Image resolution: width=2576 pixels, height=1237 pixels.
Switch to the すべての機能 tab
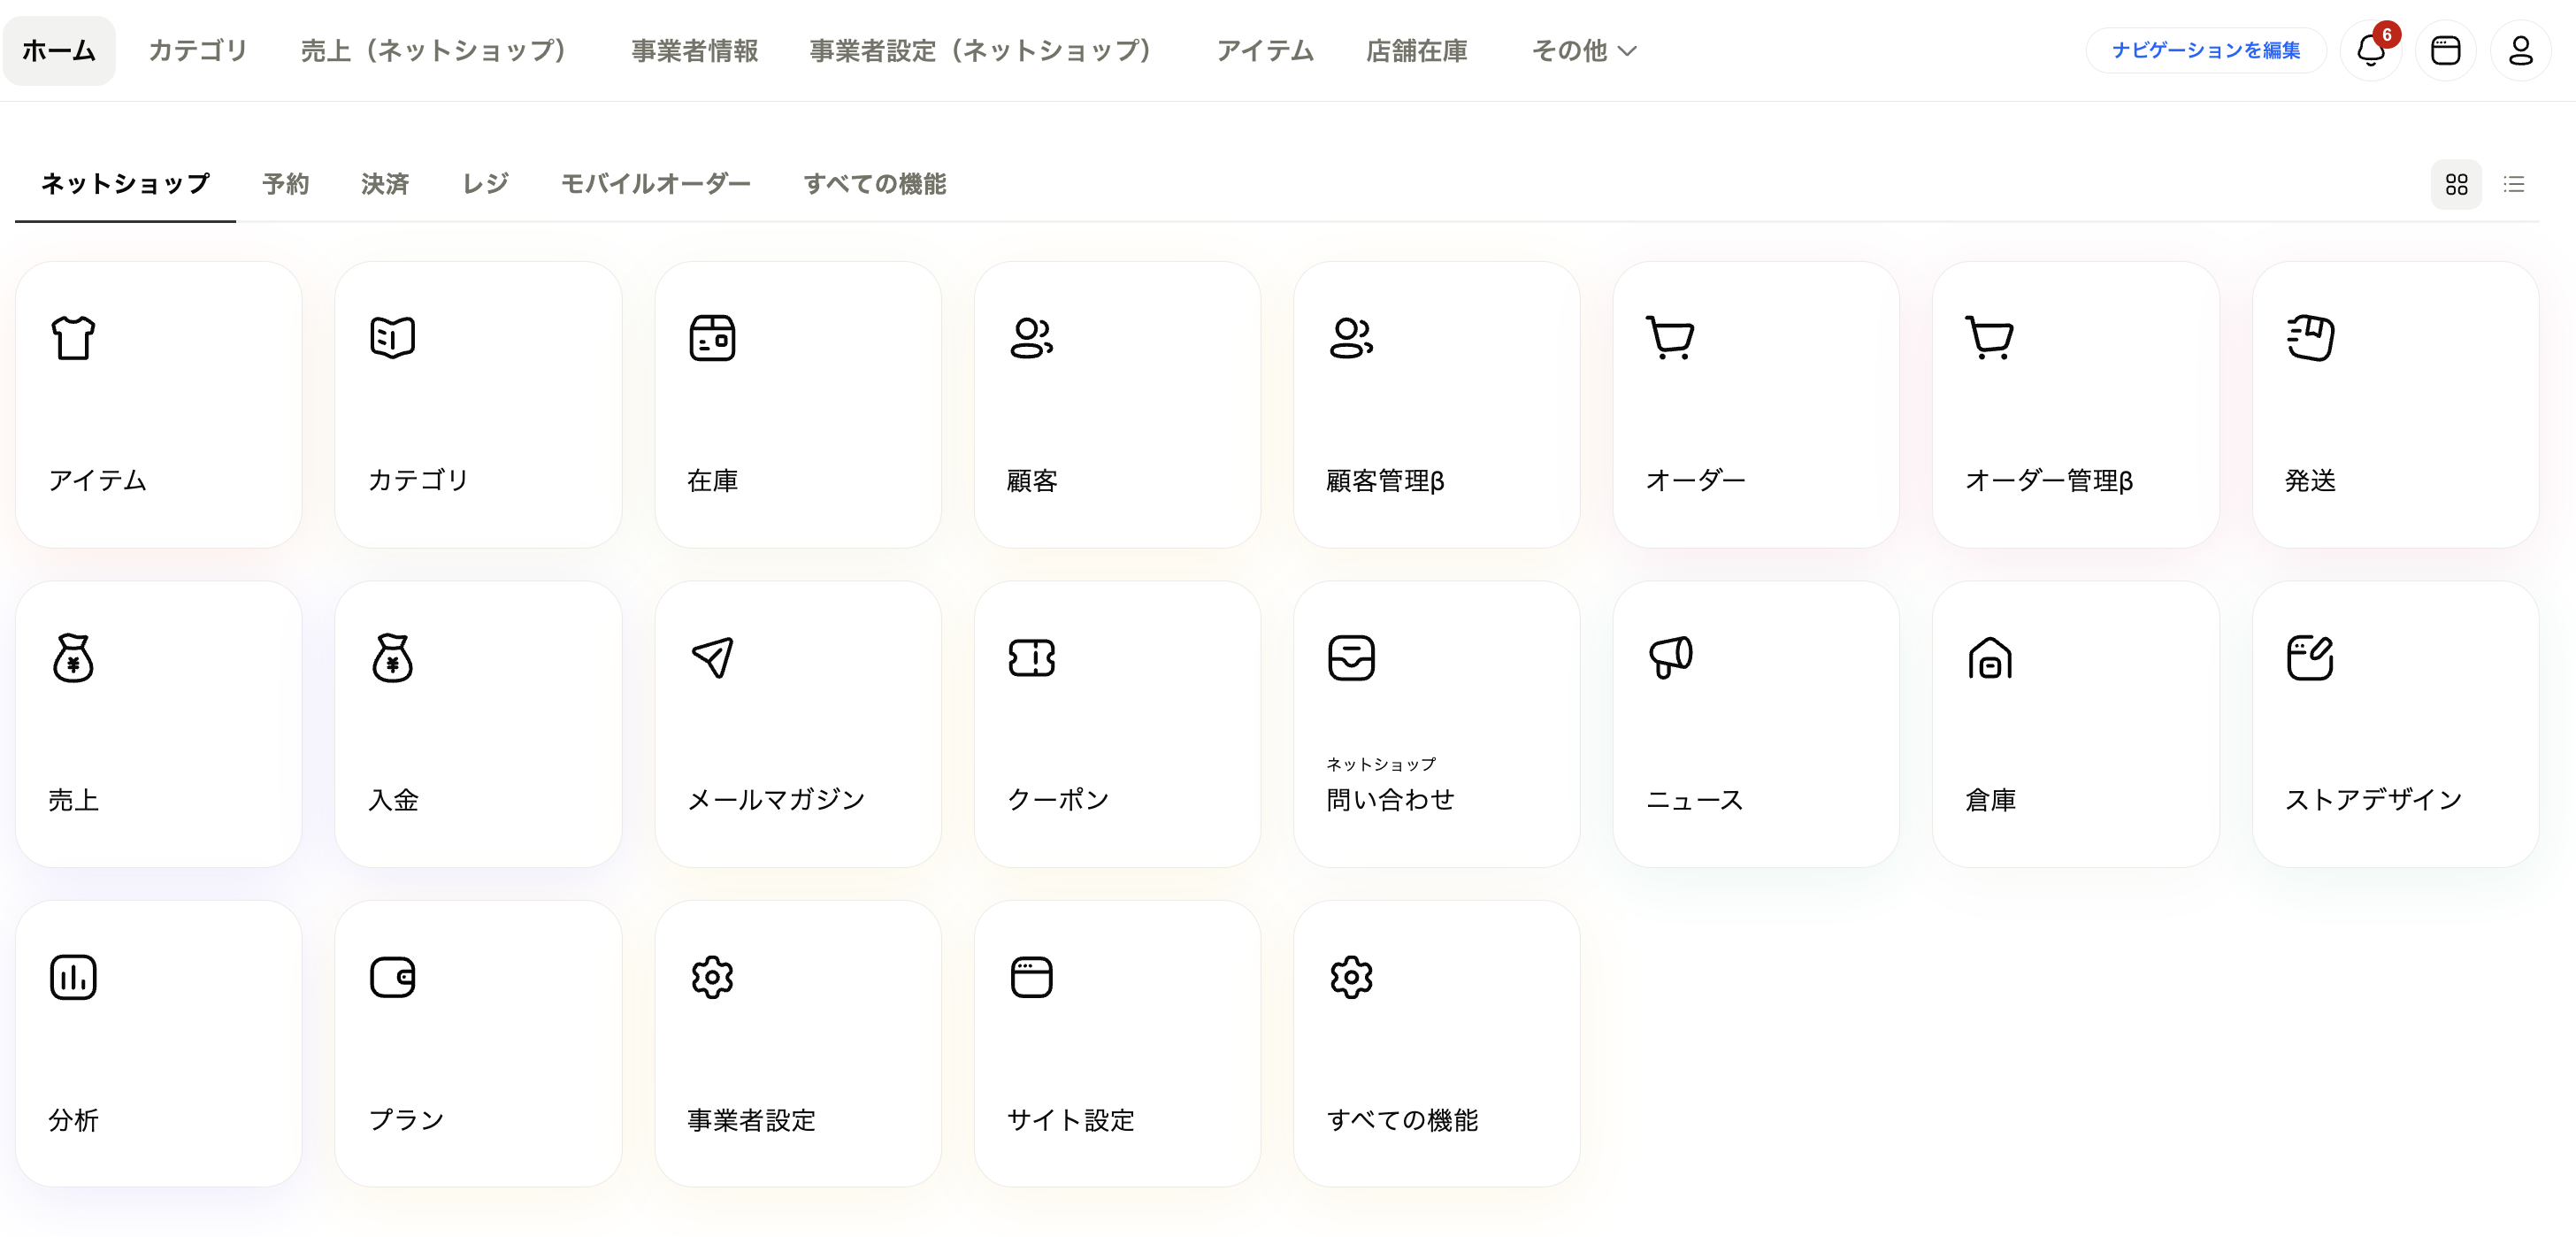(874, 184)
